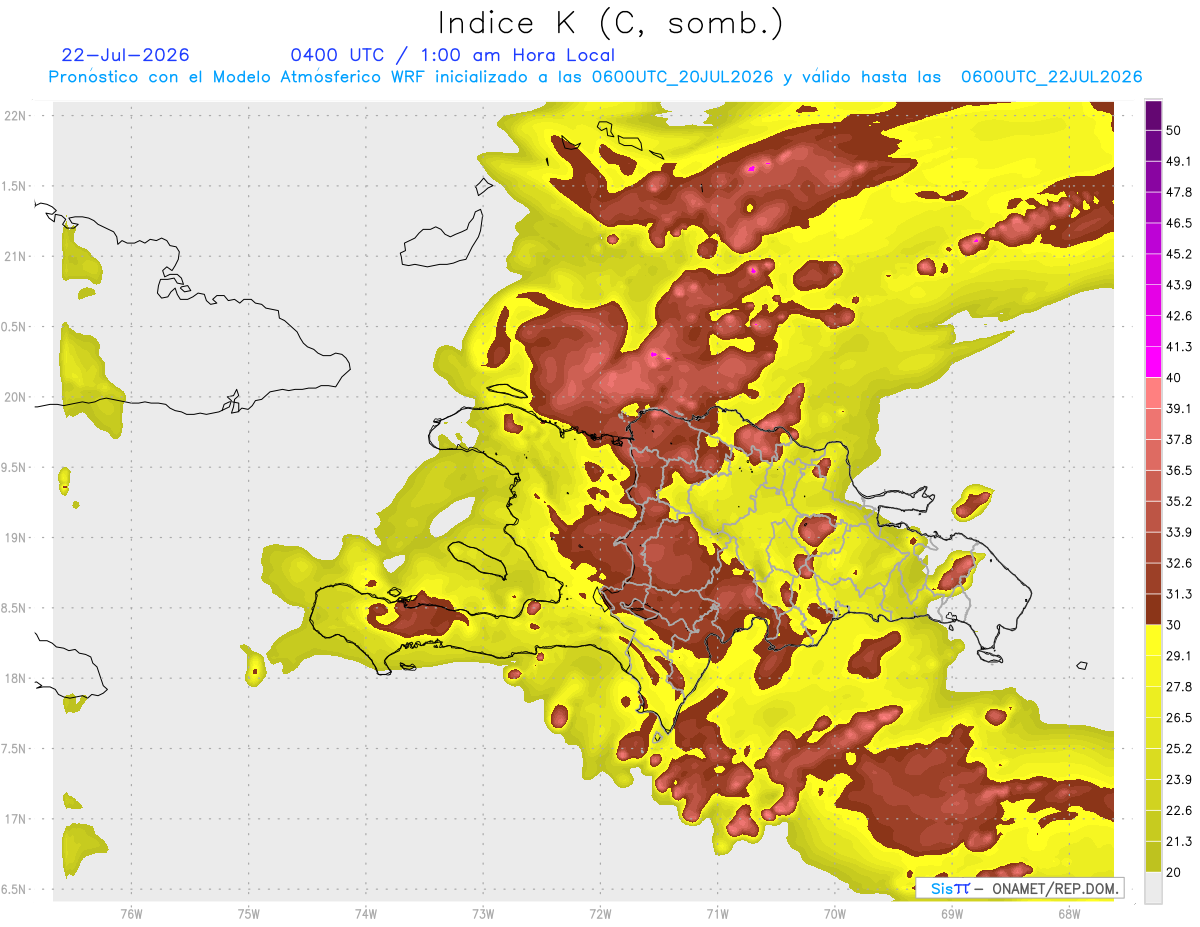Click the legend value "37.8"
Screen dimensions: 1200x927
pyautogui.click(x=1180, y=439)
